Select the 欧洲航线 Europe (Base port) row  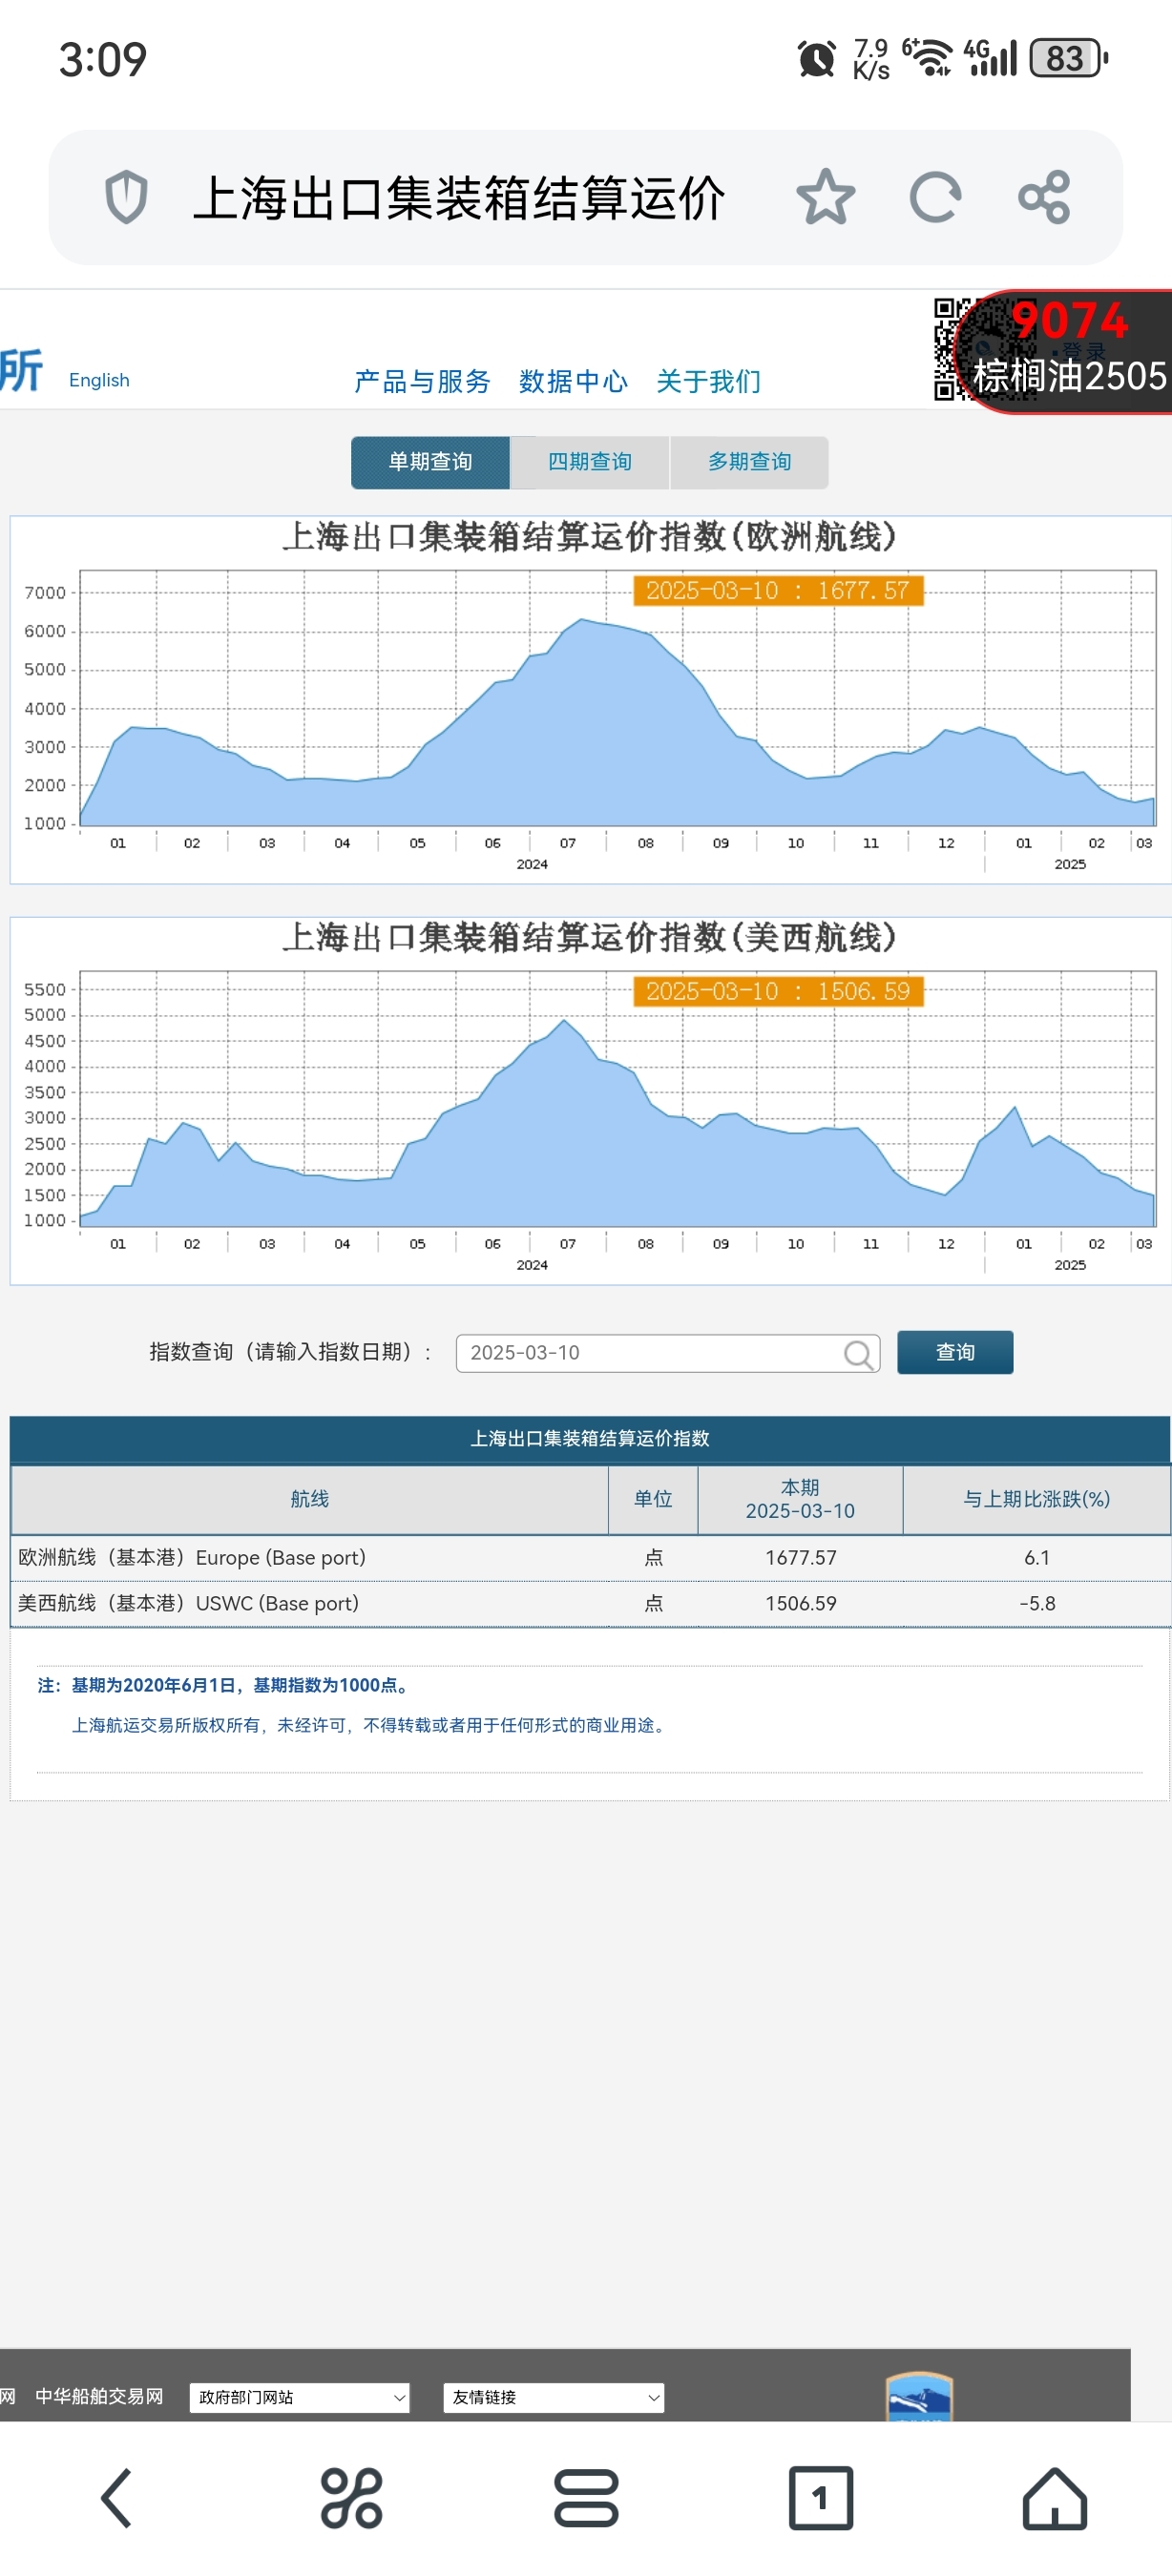(590, 1558)
